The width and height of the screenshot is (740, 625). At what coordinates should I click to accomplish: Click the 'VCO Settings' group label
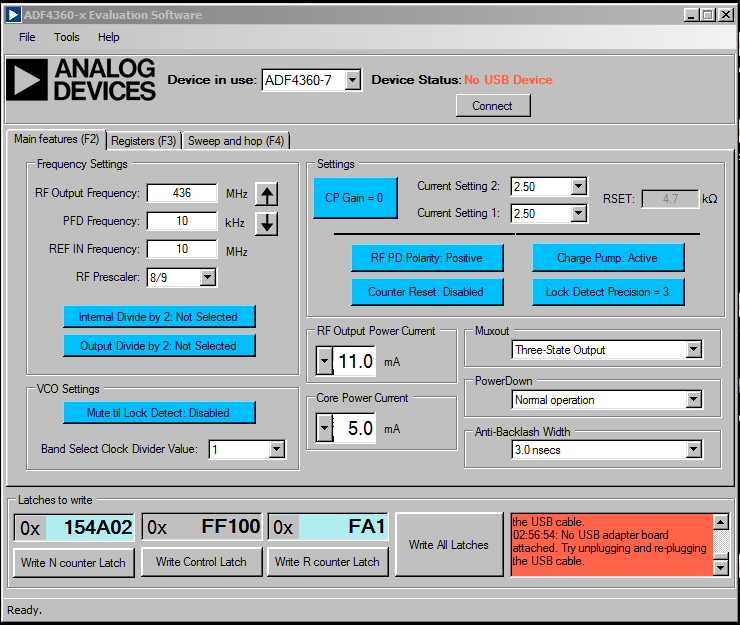(68, 389)
